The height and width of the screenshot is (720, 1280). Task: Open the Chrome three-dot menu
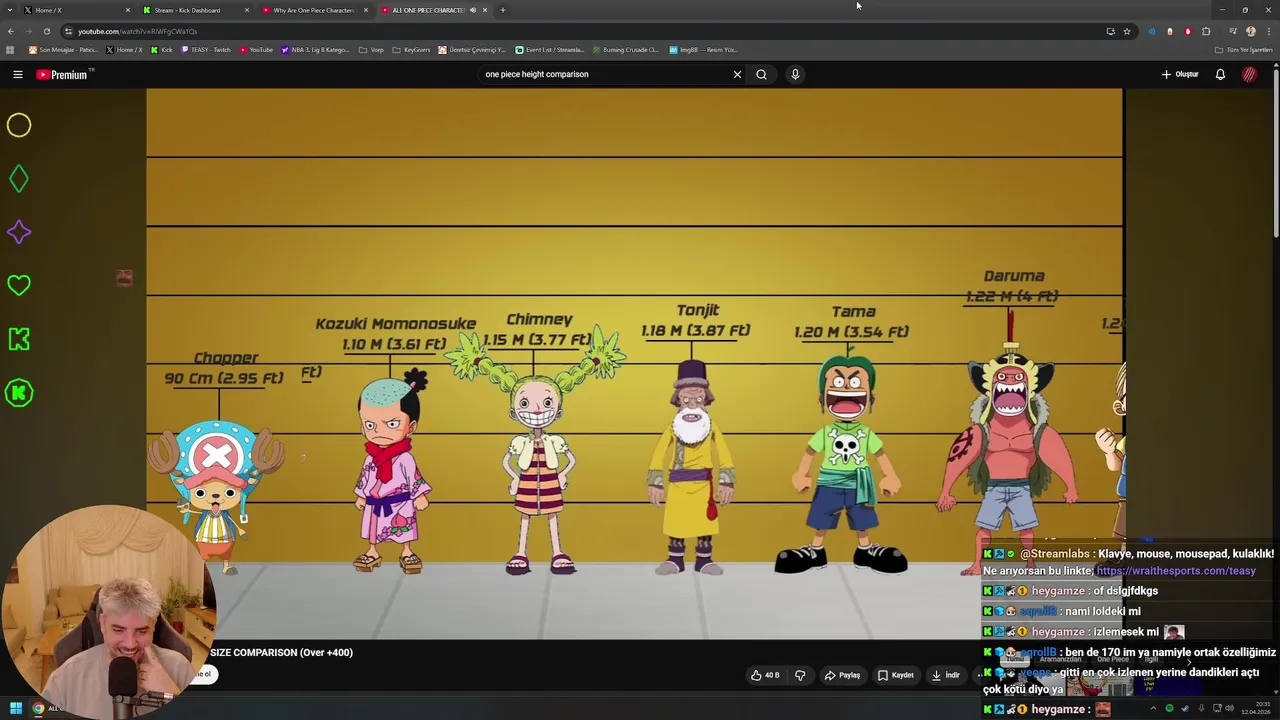coord(1268,31)
